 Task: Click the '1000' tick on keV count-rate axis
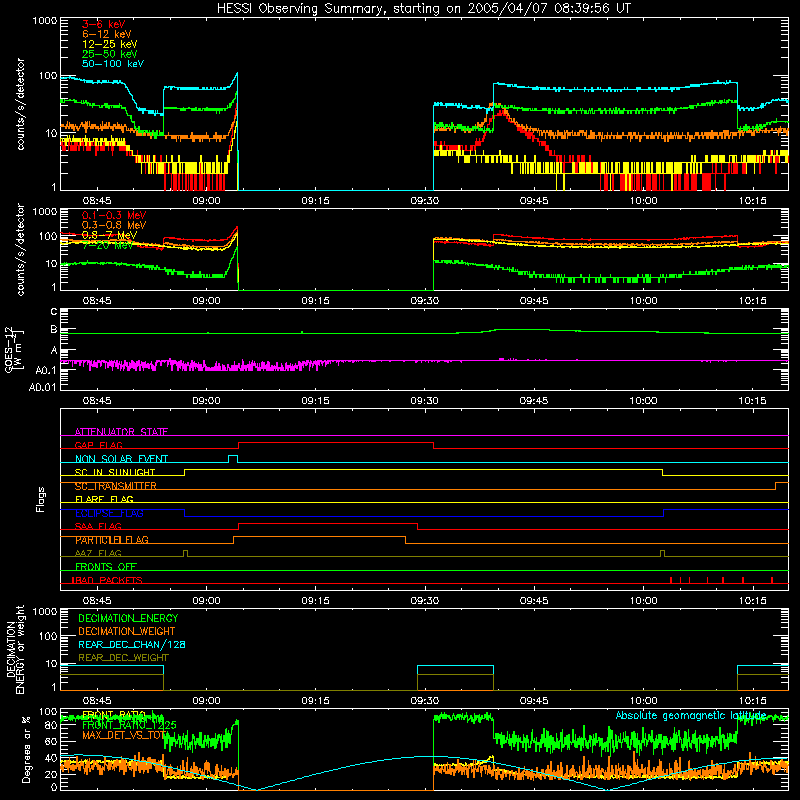click(x=45, y=21)
